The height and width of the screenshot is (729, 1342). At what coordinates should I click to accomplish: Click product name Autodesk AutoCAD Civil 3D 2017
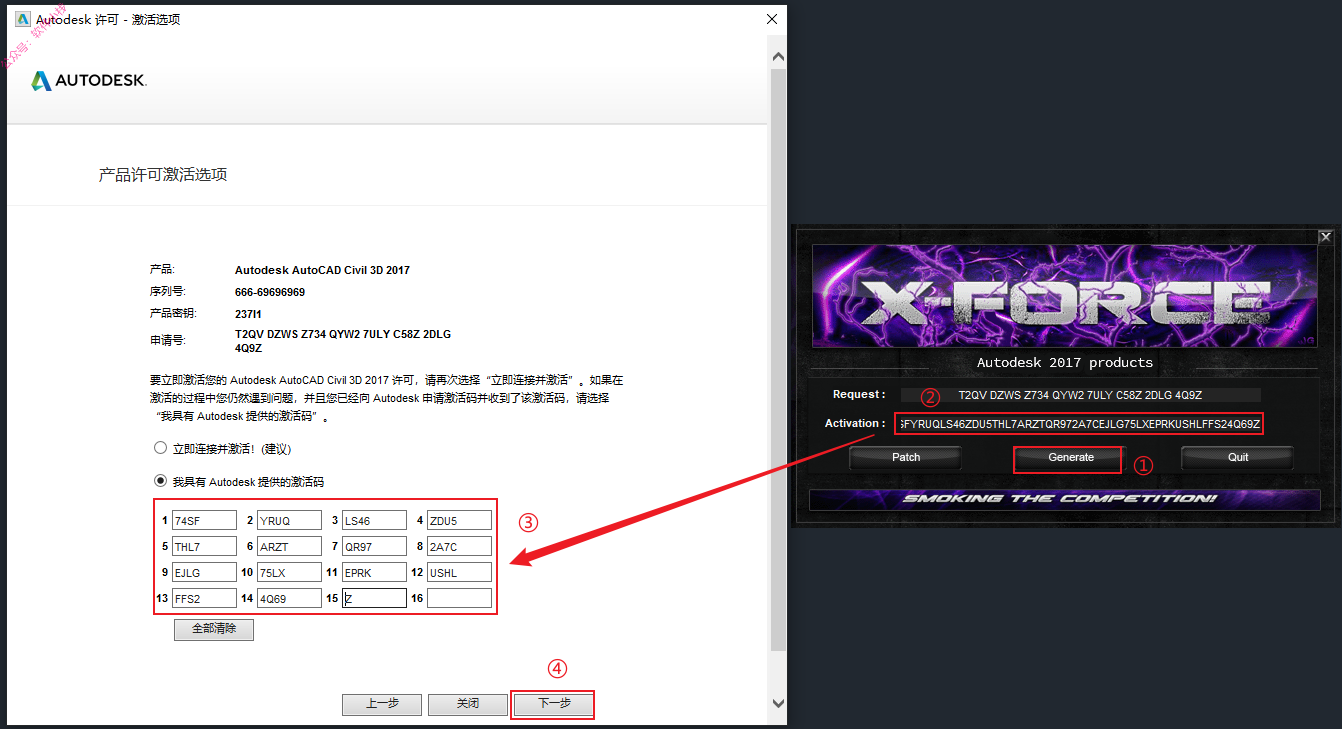pos(322,270)
